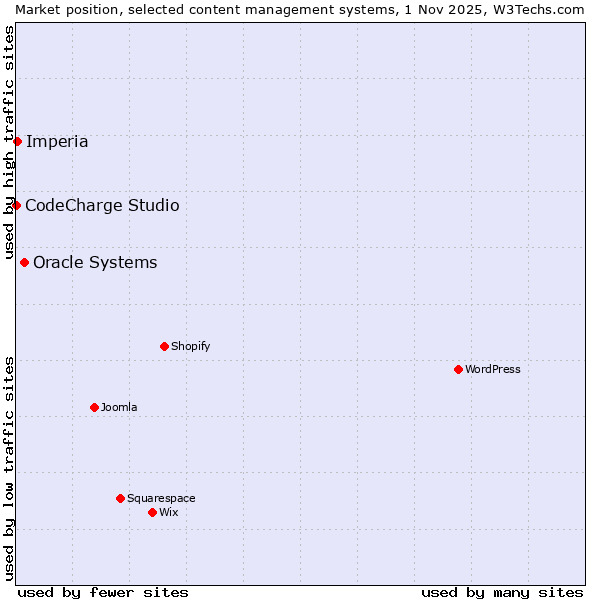The image size is (600, 600).
Task: Click the 'used by many sites' axis label
Action: tap(502, 592)
